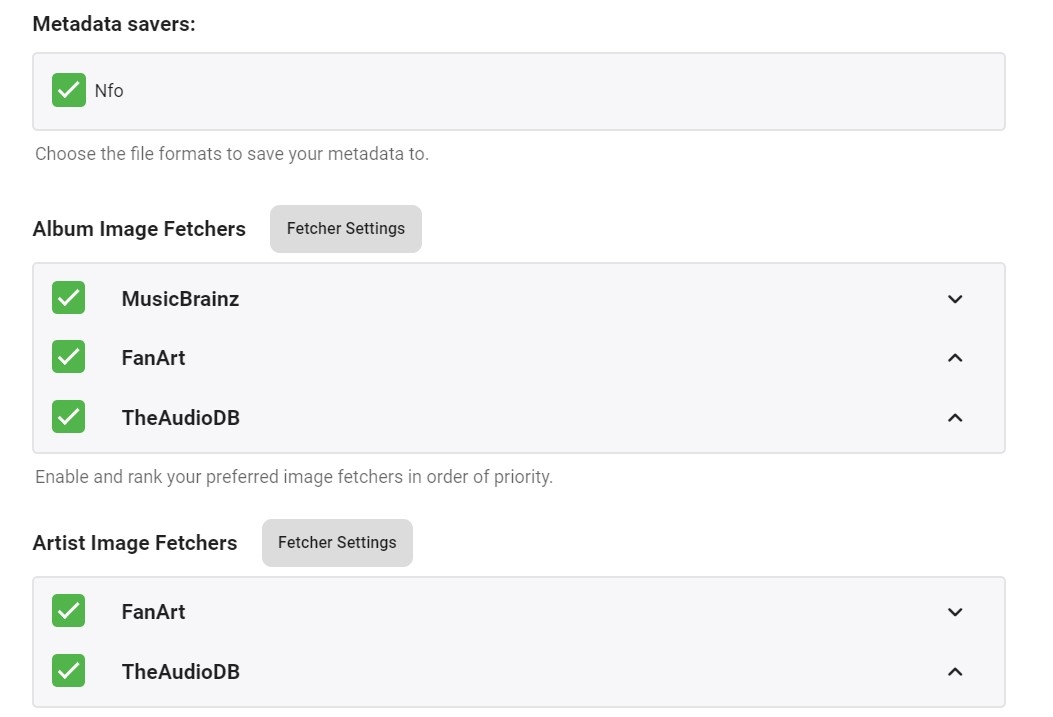Move artist FanArt fetcher down
This screenshot has height=717, width=1053.
click(955, 612)
